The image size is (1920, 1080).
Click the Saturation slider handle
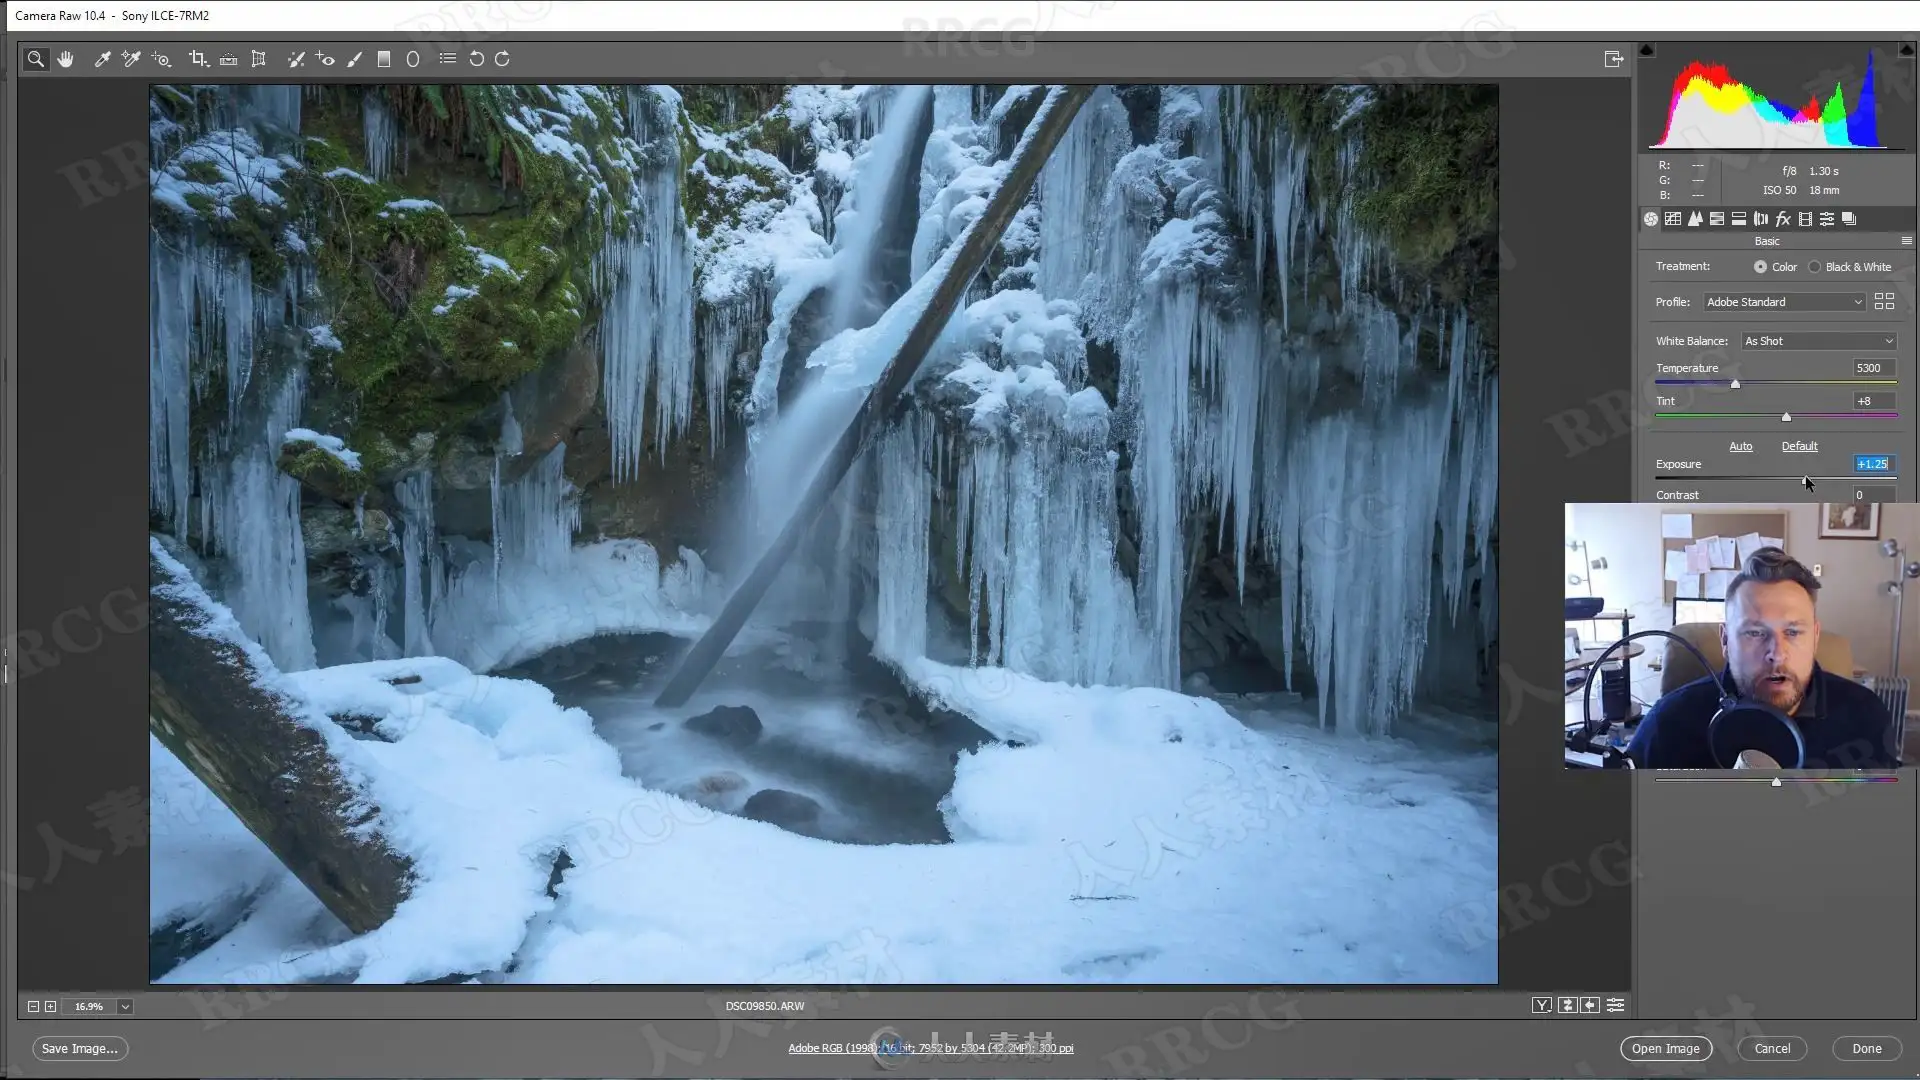pyautogui.click(x=1776, y=782)
